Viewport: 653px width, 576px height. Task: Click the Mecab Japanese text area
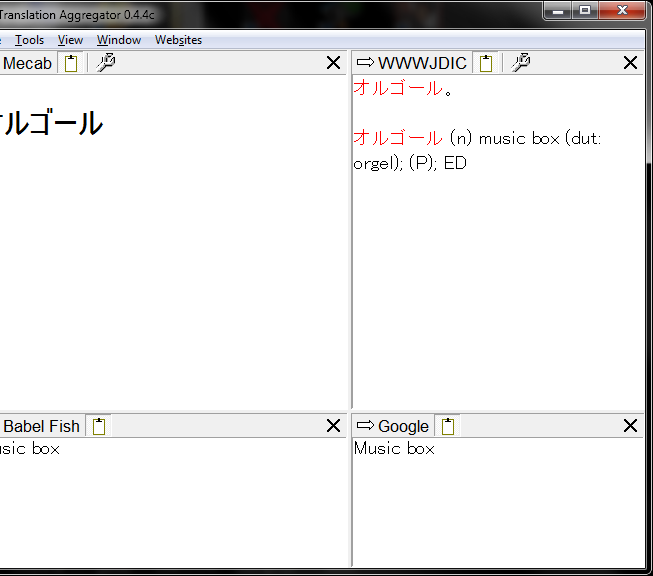[x=50, y=124]
